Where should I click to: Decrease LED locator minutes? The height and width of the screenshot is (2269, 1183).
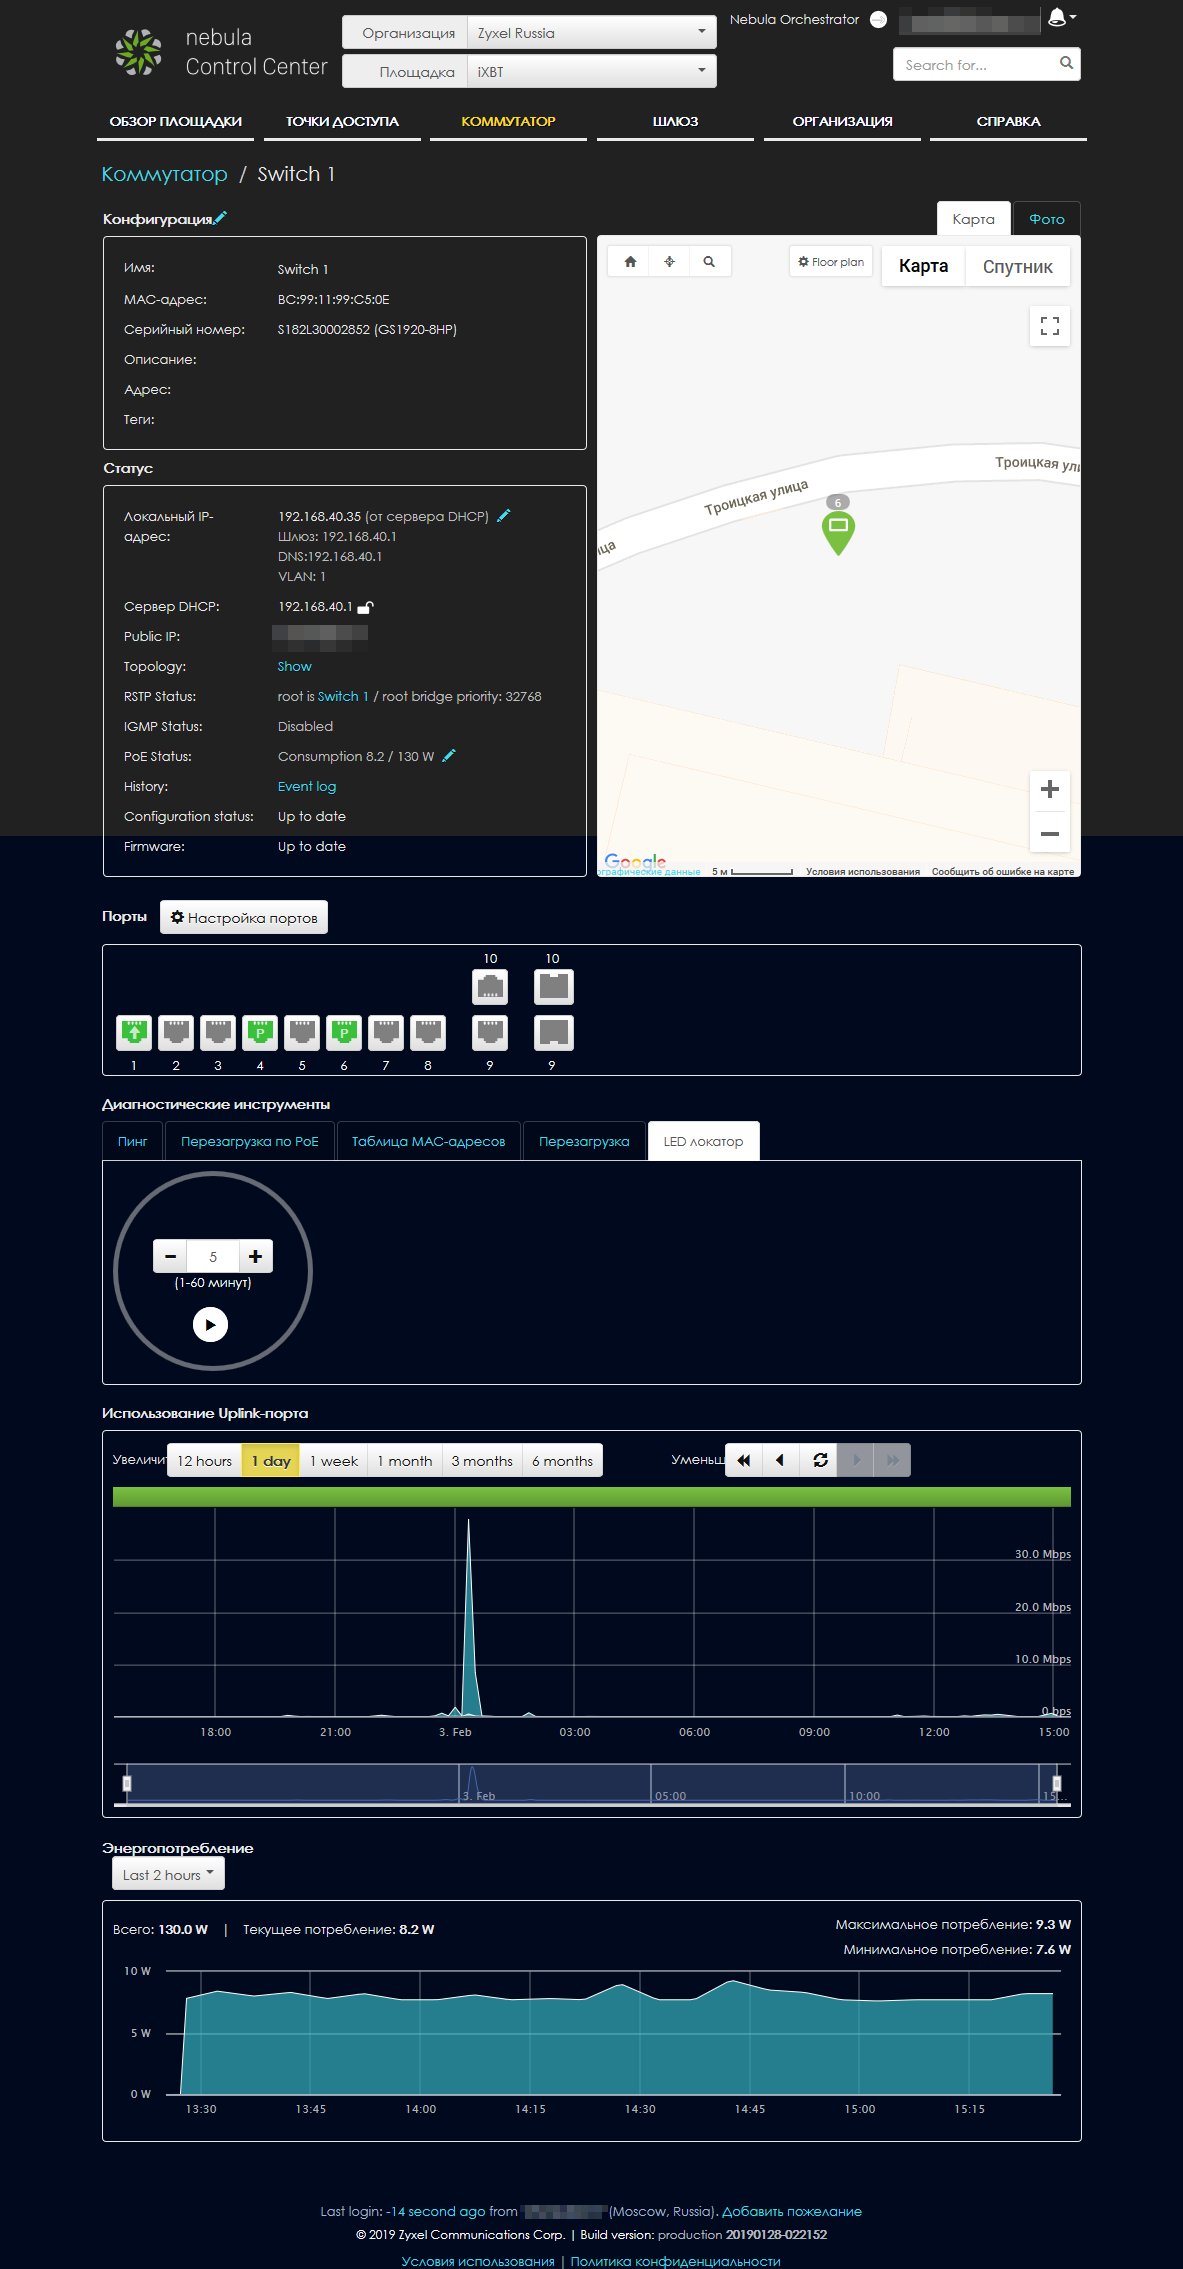point(170,1256)
